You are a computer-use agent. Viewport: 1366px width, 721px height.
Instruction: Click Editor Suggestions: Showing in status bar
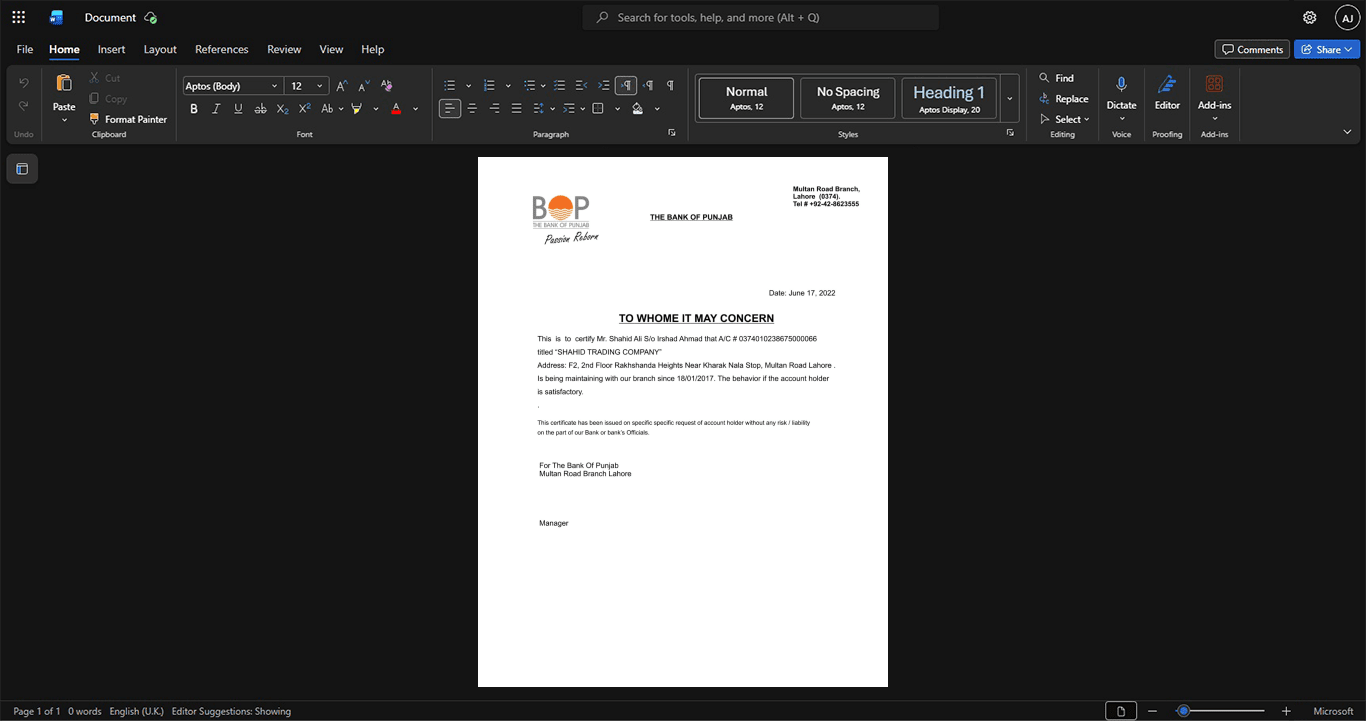[231, 711]
